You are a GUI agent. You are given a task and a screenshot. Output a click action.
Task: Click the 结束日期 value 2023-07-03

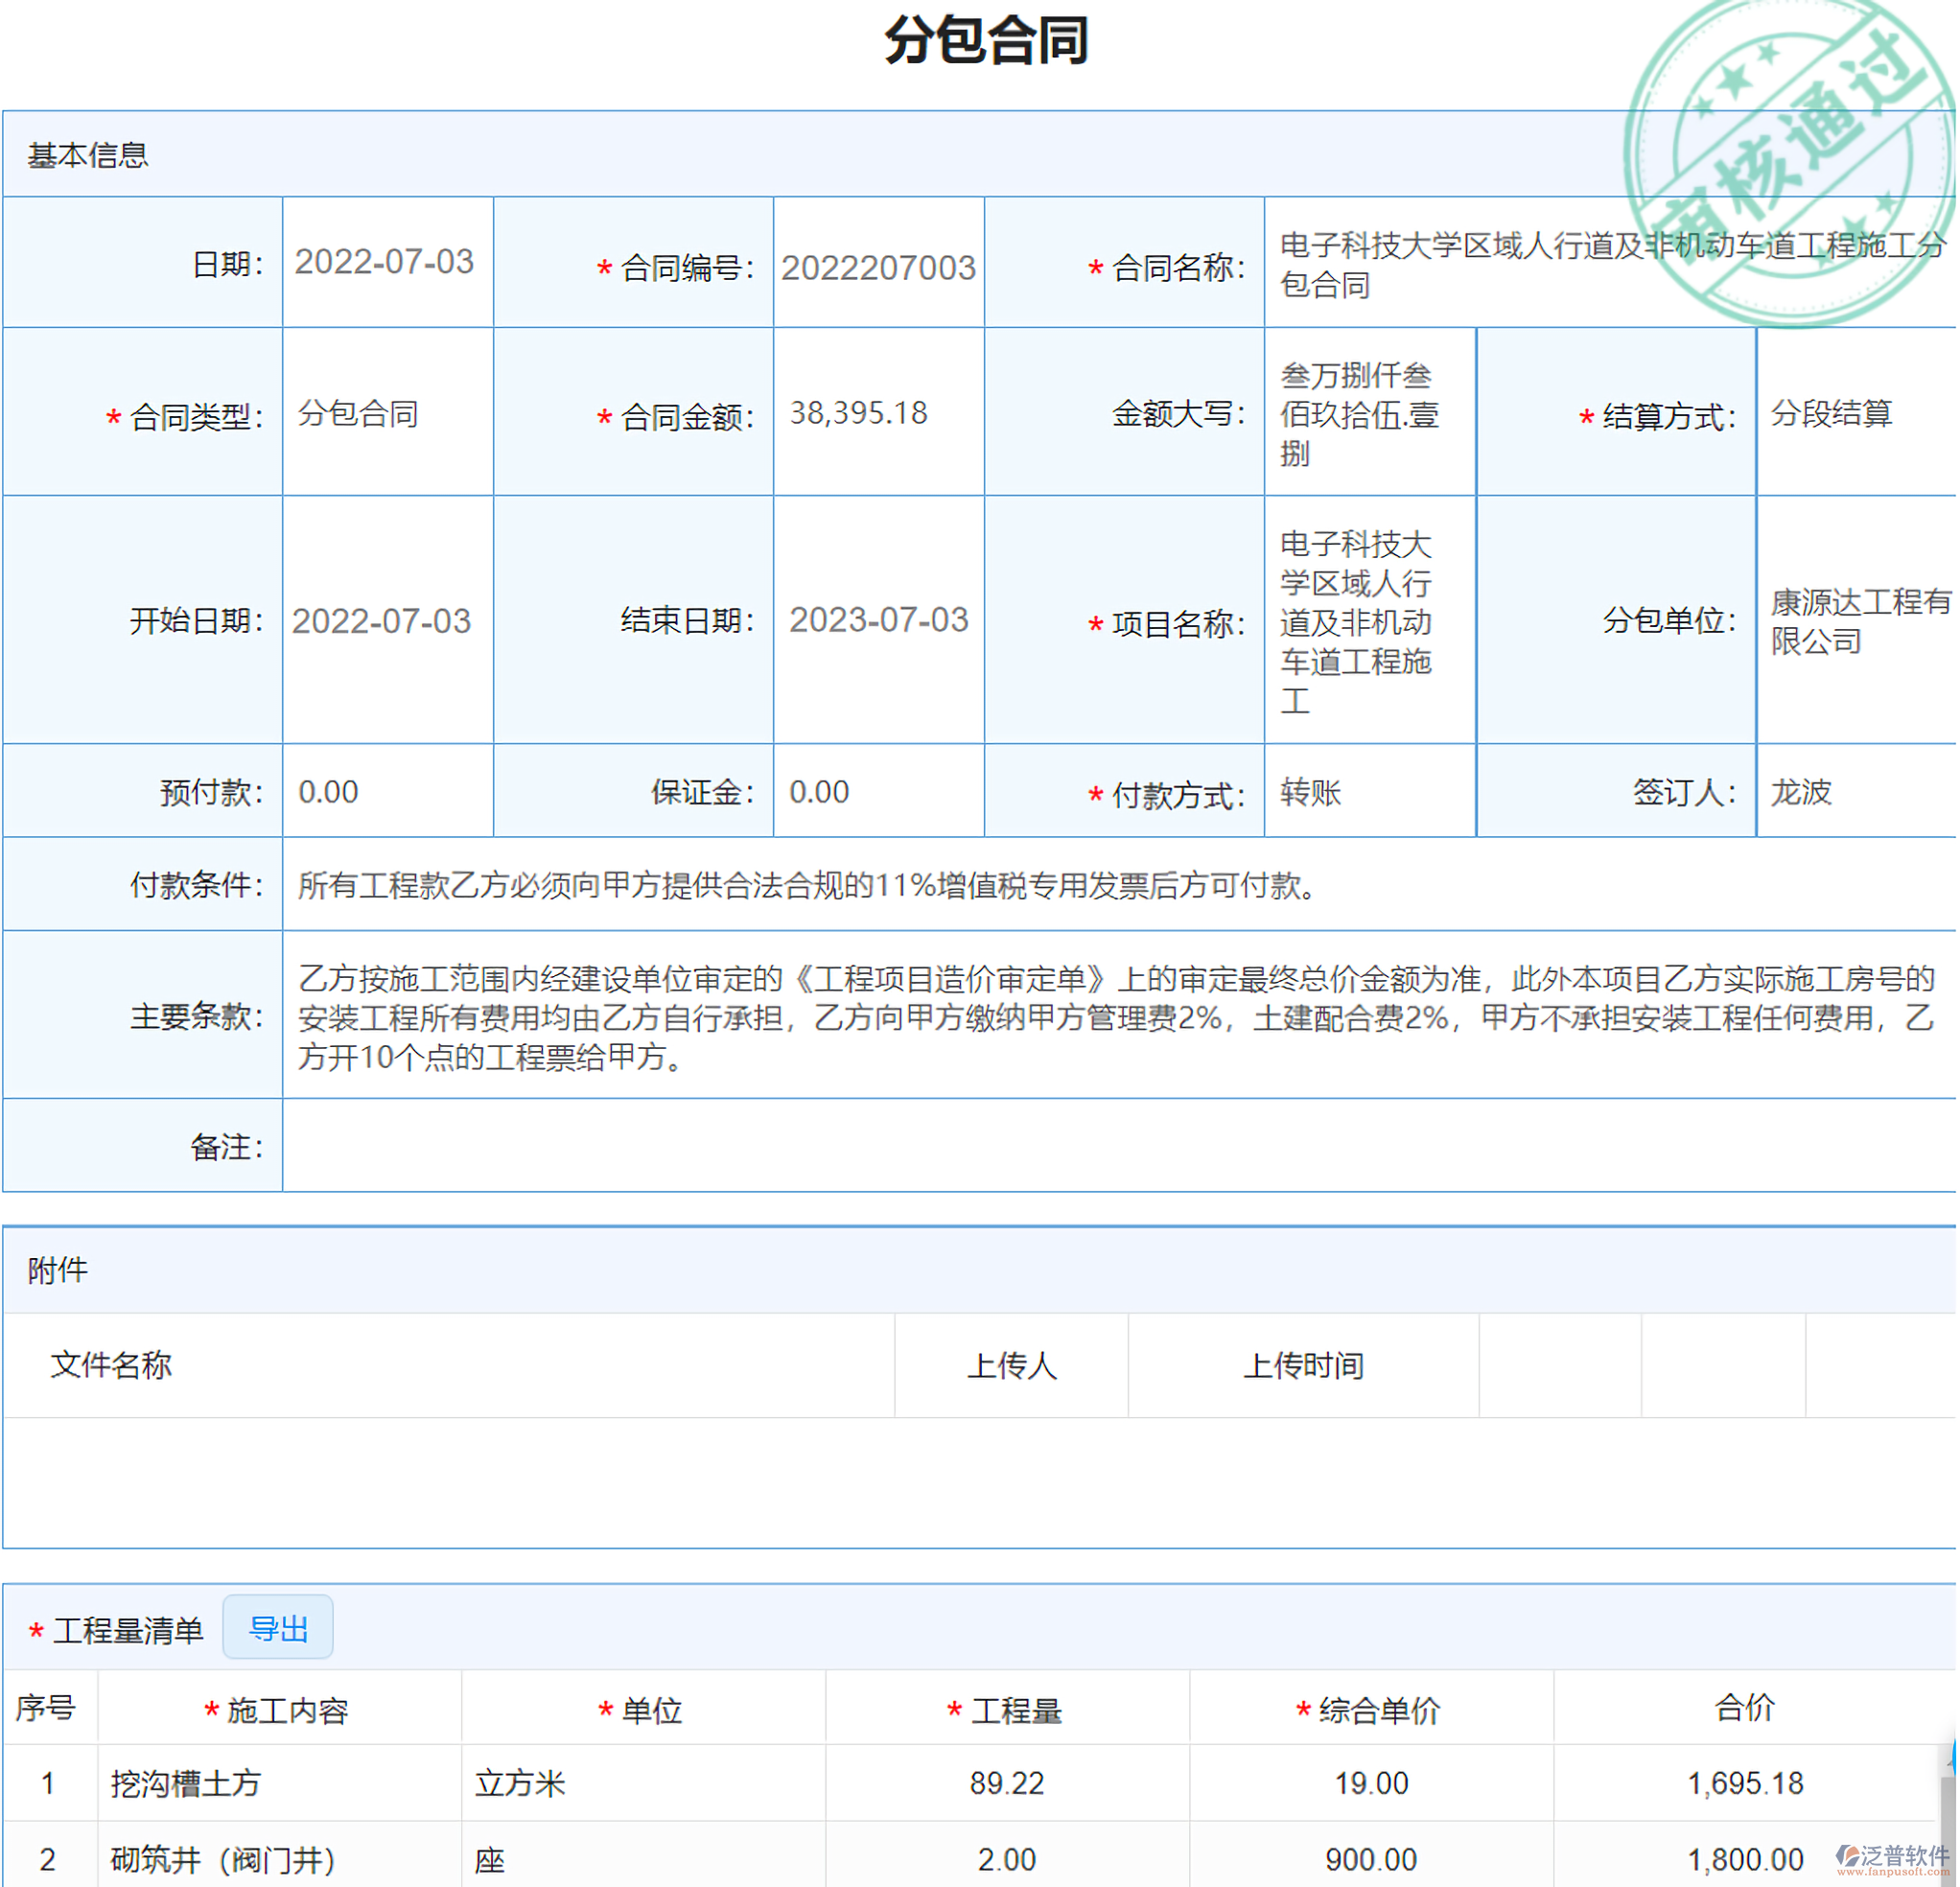click(x=878, y=621)
